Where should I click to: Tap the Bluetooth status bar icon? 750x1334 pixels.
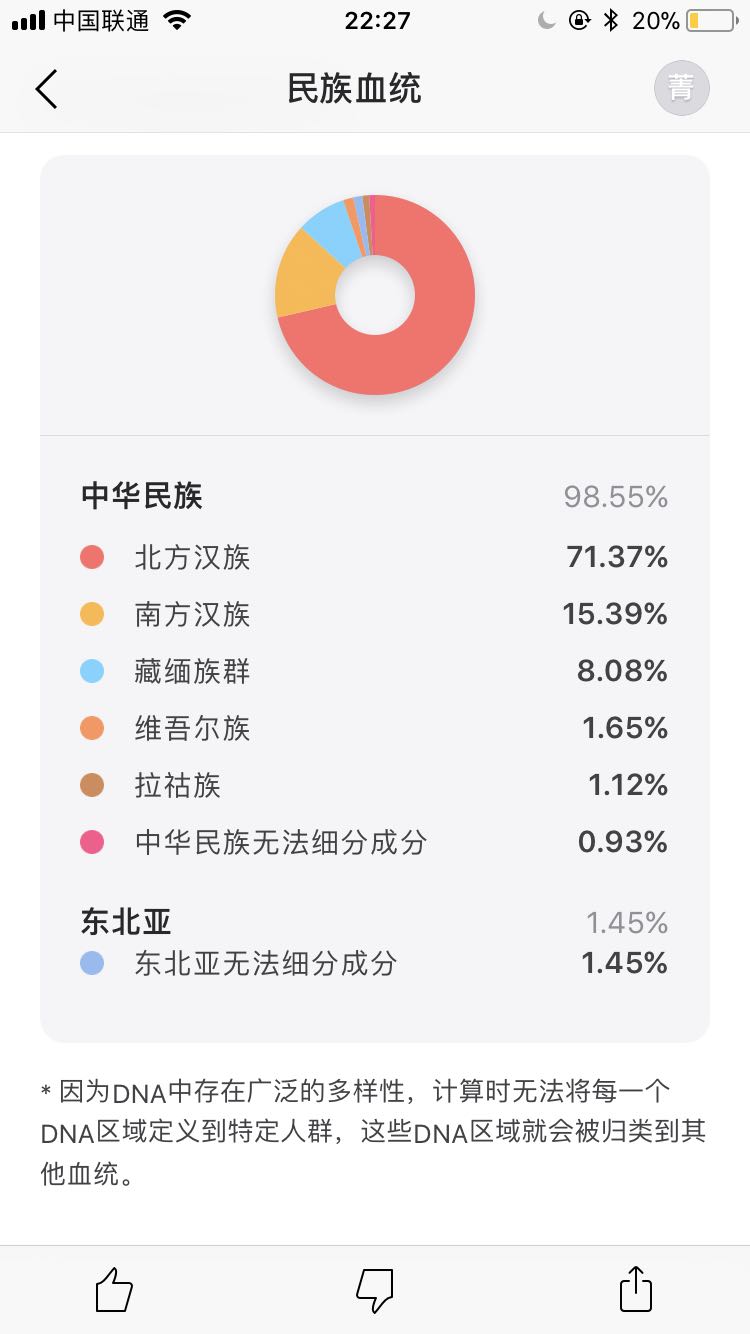(610, 21)
